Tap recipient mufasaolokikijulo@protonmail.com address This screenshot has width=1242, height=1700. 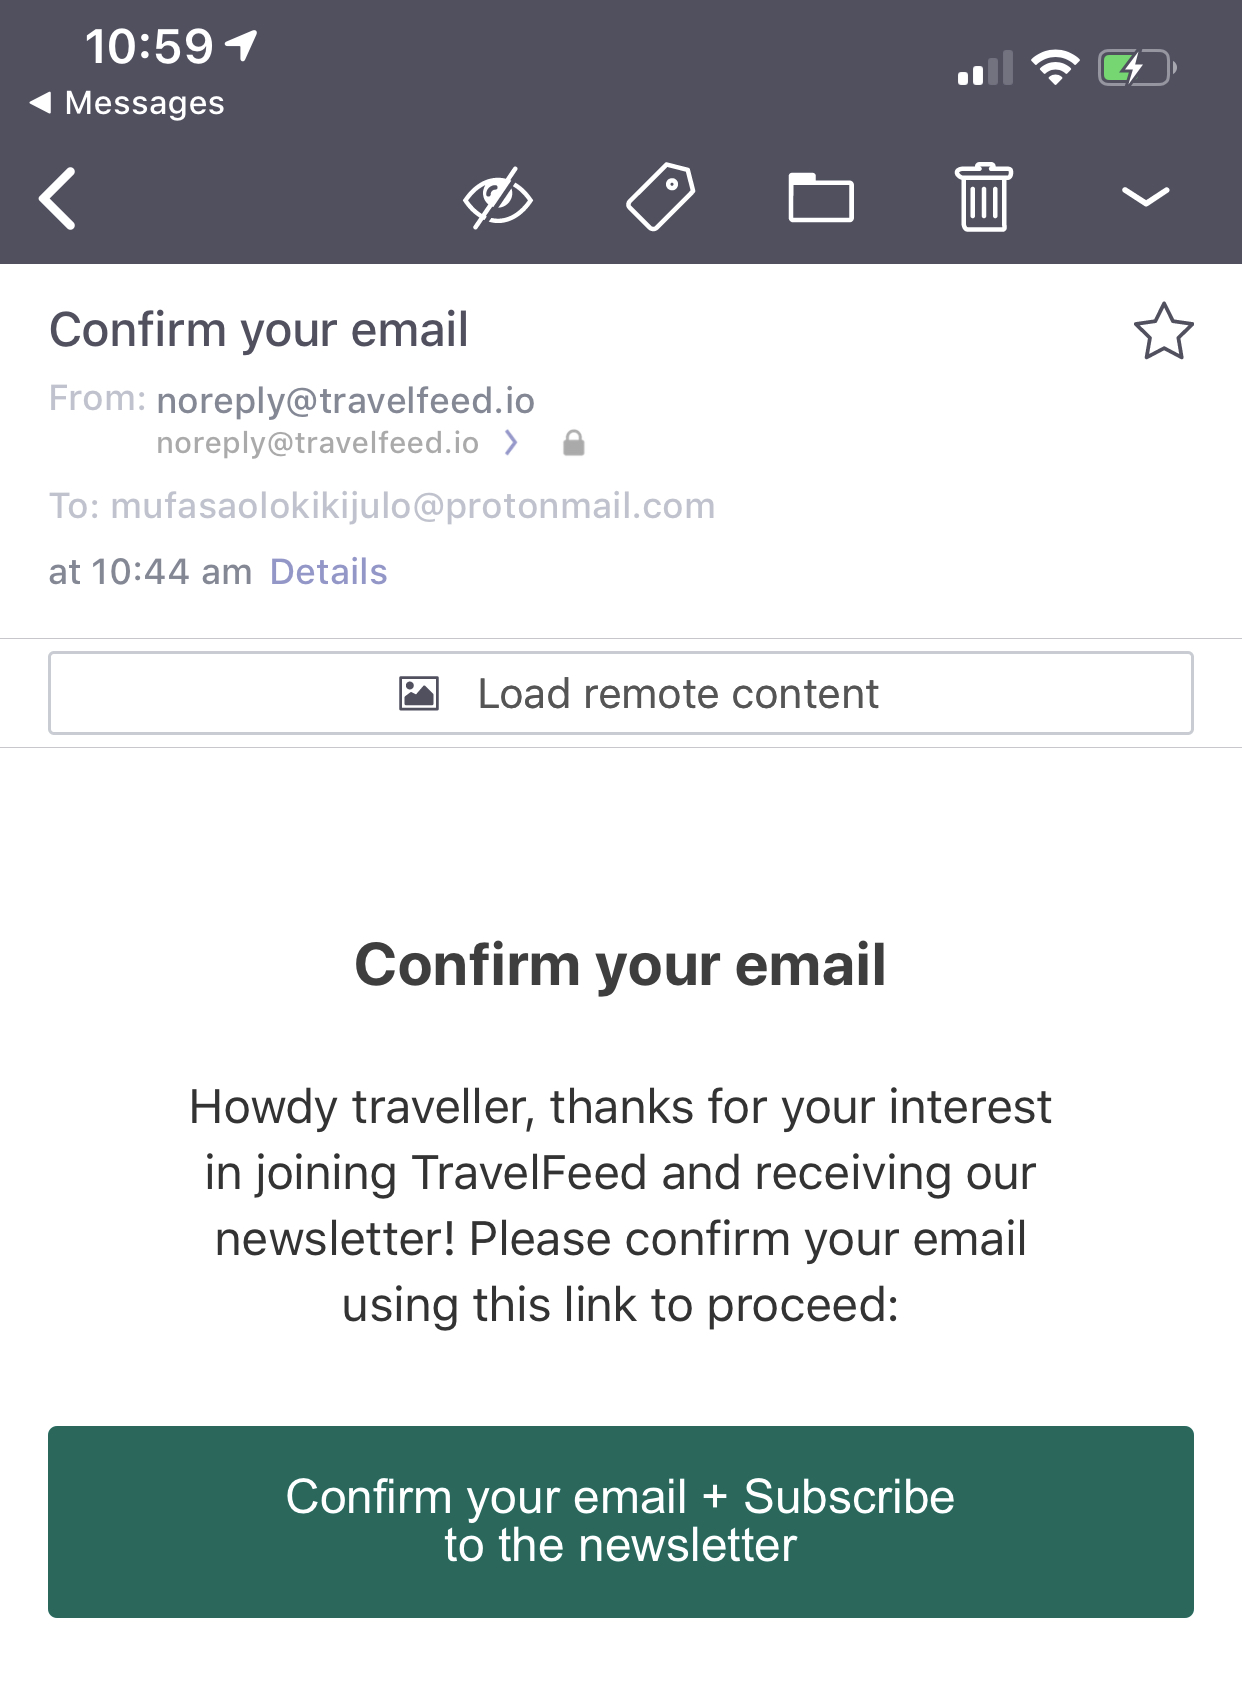pyautogui.click(x=413, y=506)
